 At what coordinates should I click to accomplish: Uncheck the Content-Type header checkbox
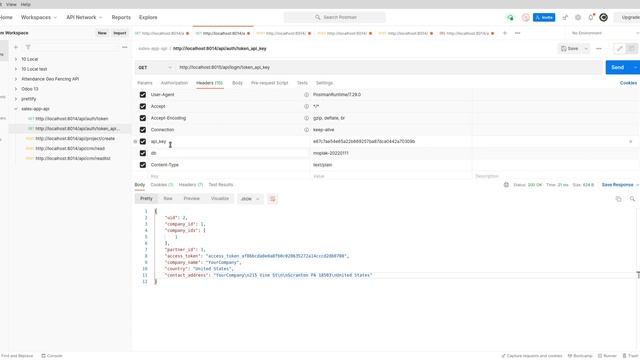pos(142,165)
